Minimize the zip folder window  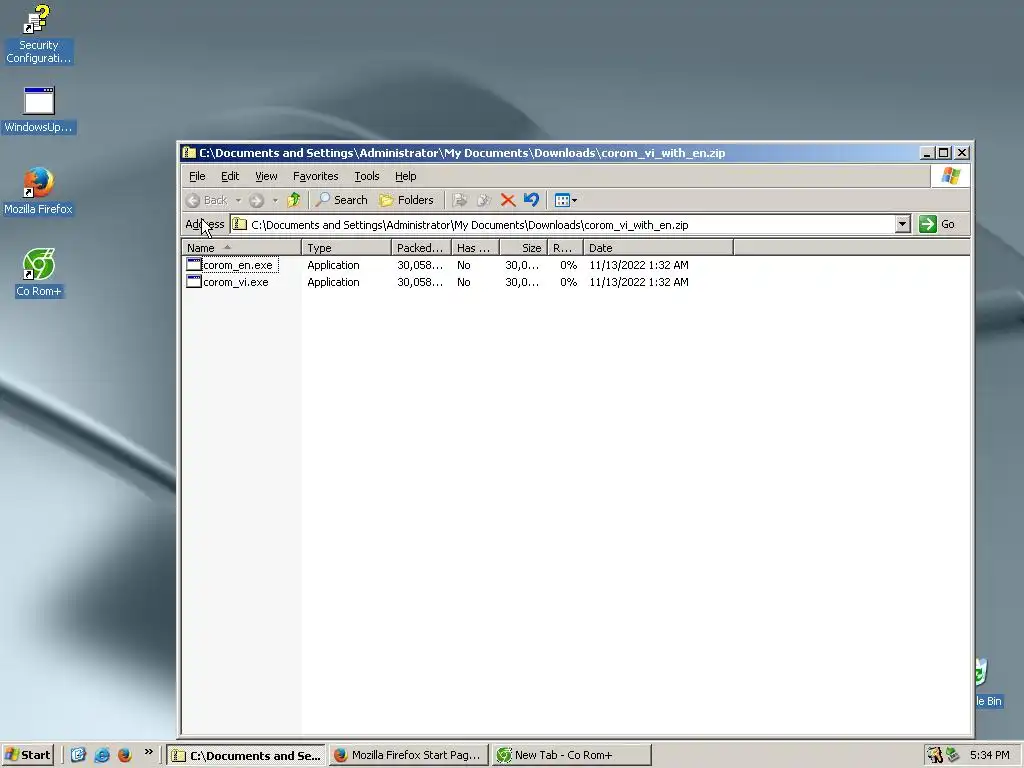pos(927,153)
